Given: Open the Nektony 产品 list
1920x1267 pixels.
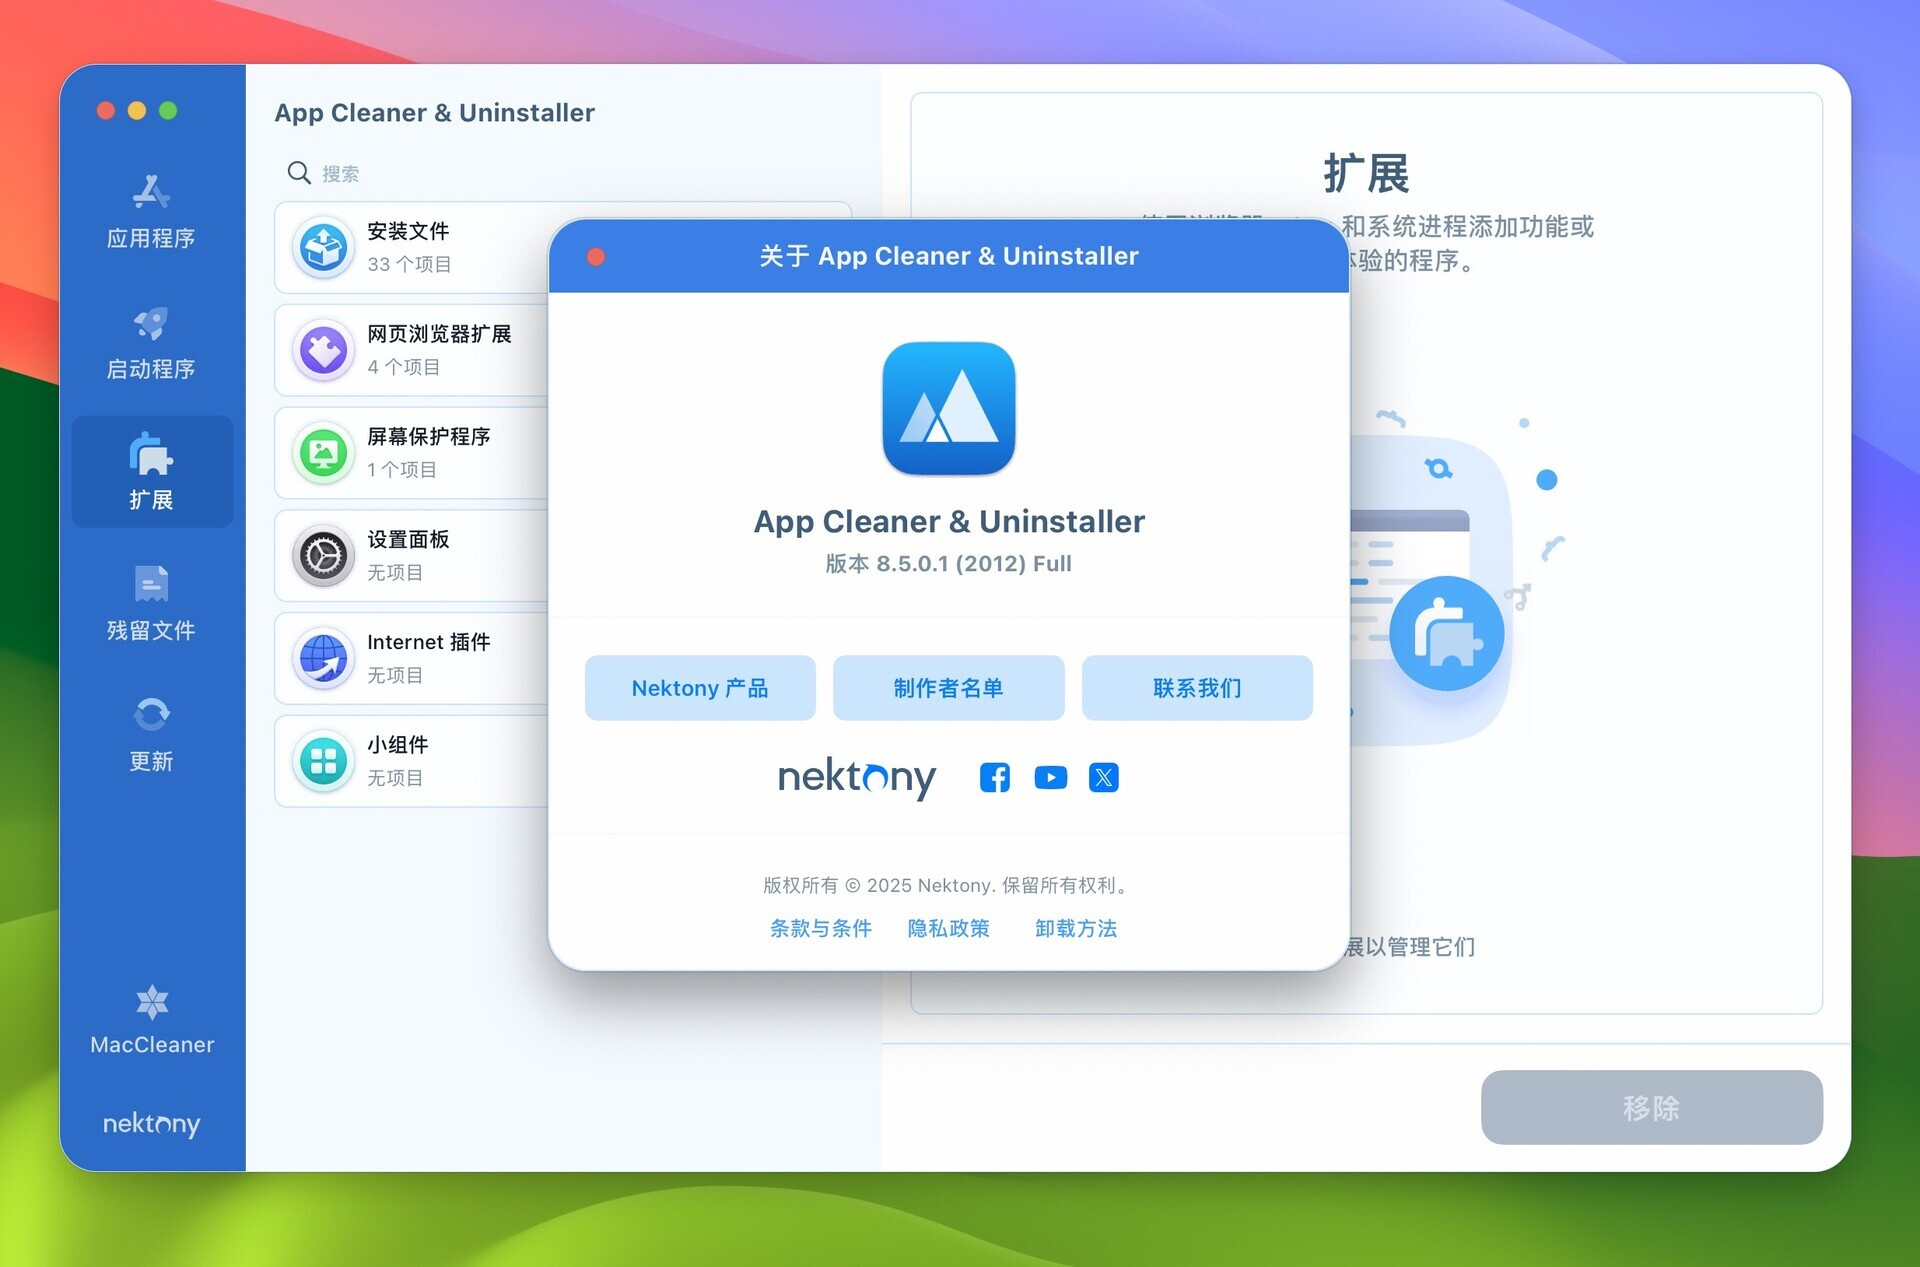Looking at the screenshot, I should (700, 688).
